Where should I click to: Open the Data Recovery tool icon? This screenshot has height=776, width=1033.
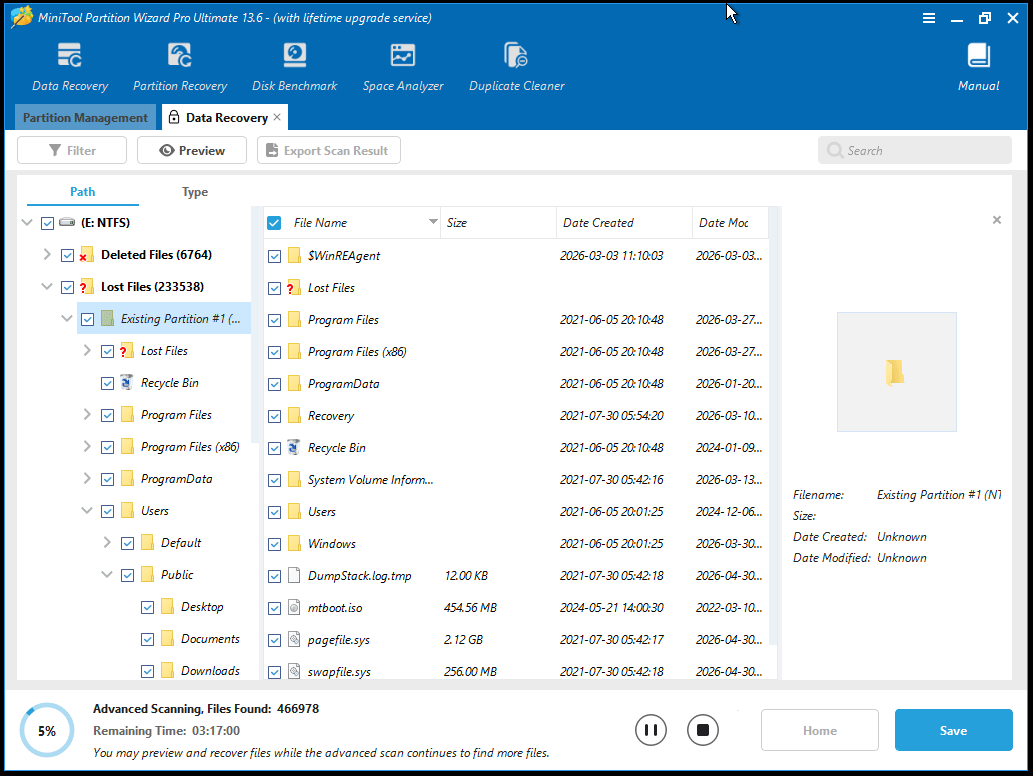click(69, 55)
